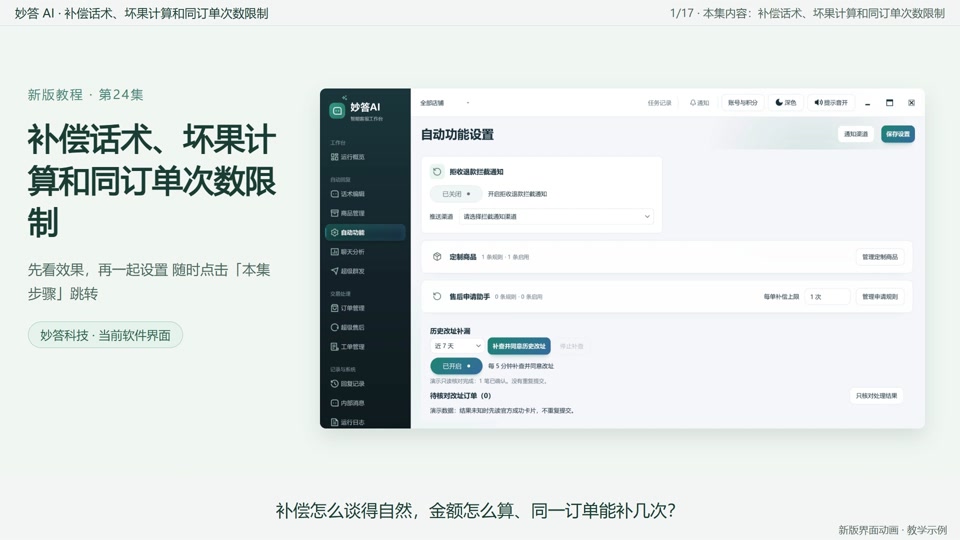Click the 只核对处理结果 button
Image resolution: width=960 pixels, height=540 pixels.
pyautogui.click(x=876, y=396)
